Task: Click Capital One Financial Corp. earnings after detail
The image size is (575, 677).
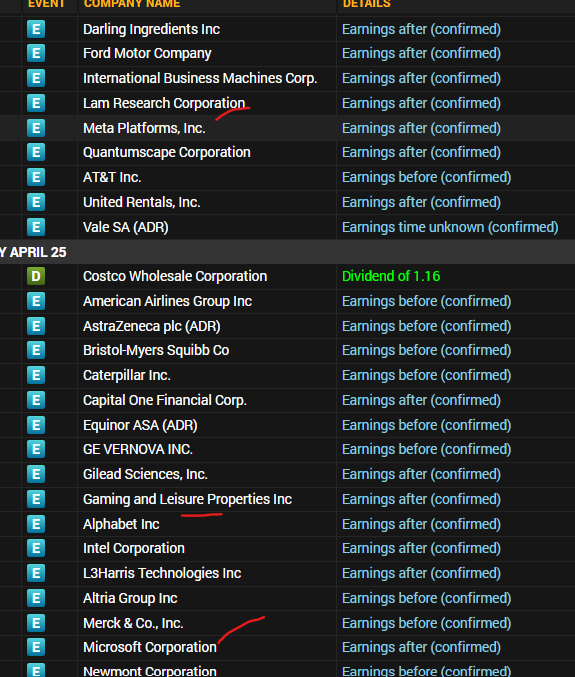Action: [421, 400]
